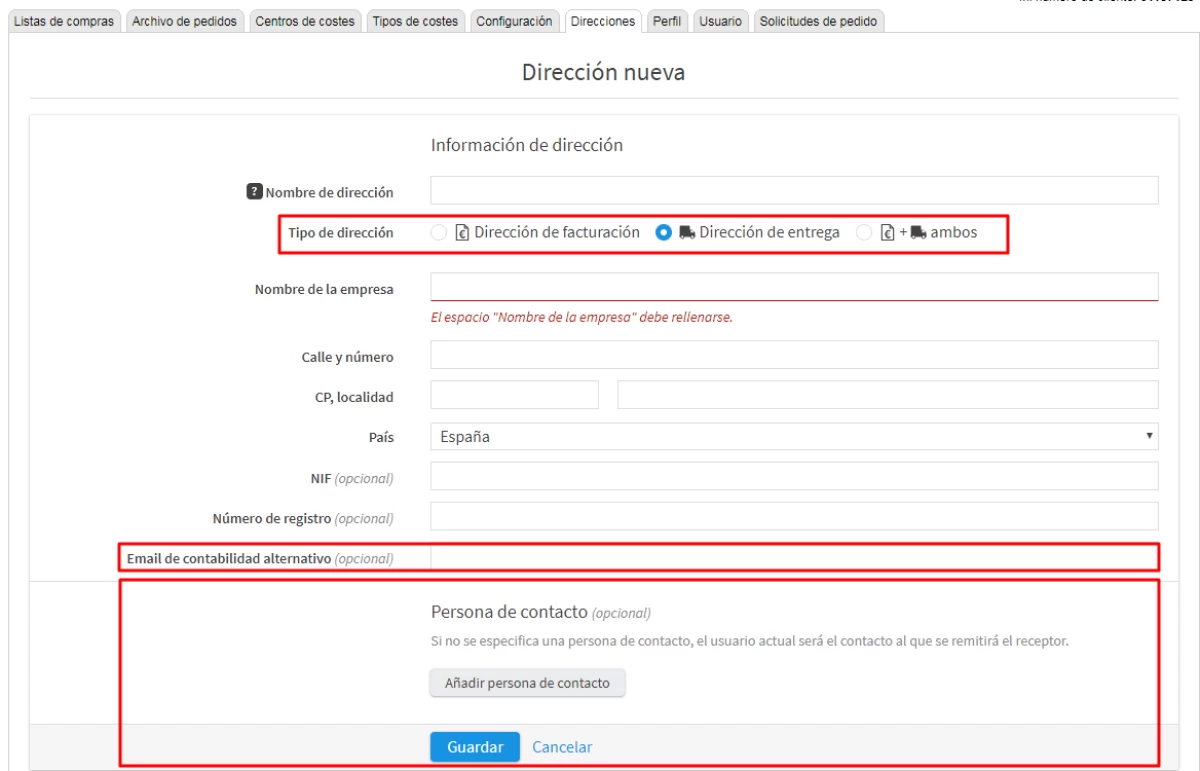Screen dimensions: 1200x771
Task: Open the Archivo de pedidos tab
Action: pyautogui.click(x=185, y=22)
